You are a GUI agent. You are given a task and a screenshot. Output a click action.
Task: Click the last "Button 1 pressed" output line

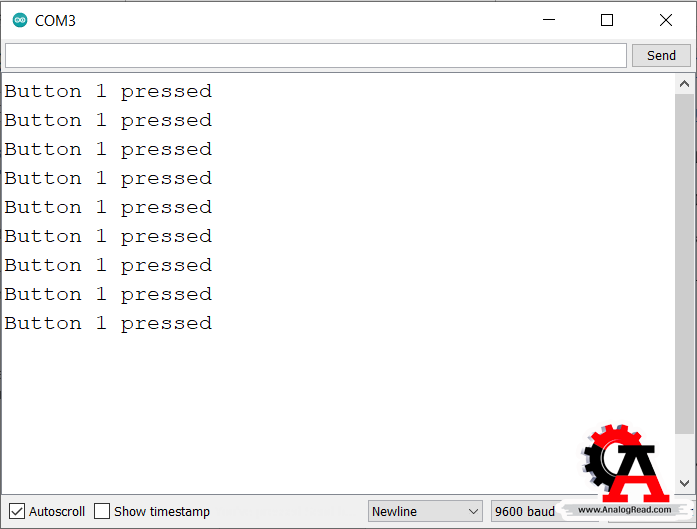tap(108, 324)
